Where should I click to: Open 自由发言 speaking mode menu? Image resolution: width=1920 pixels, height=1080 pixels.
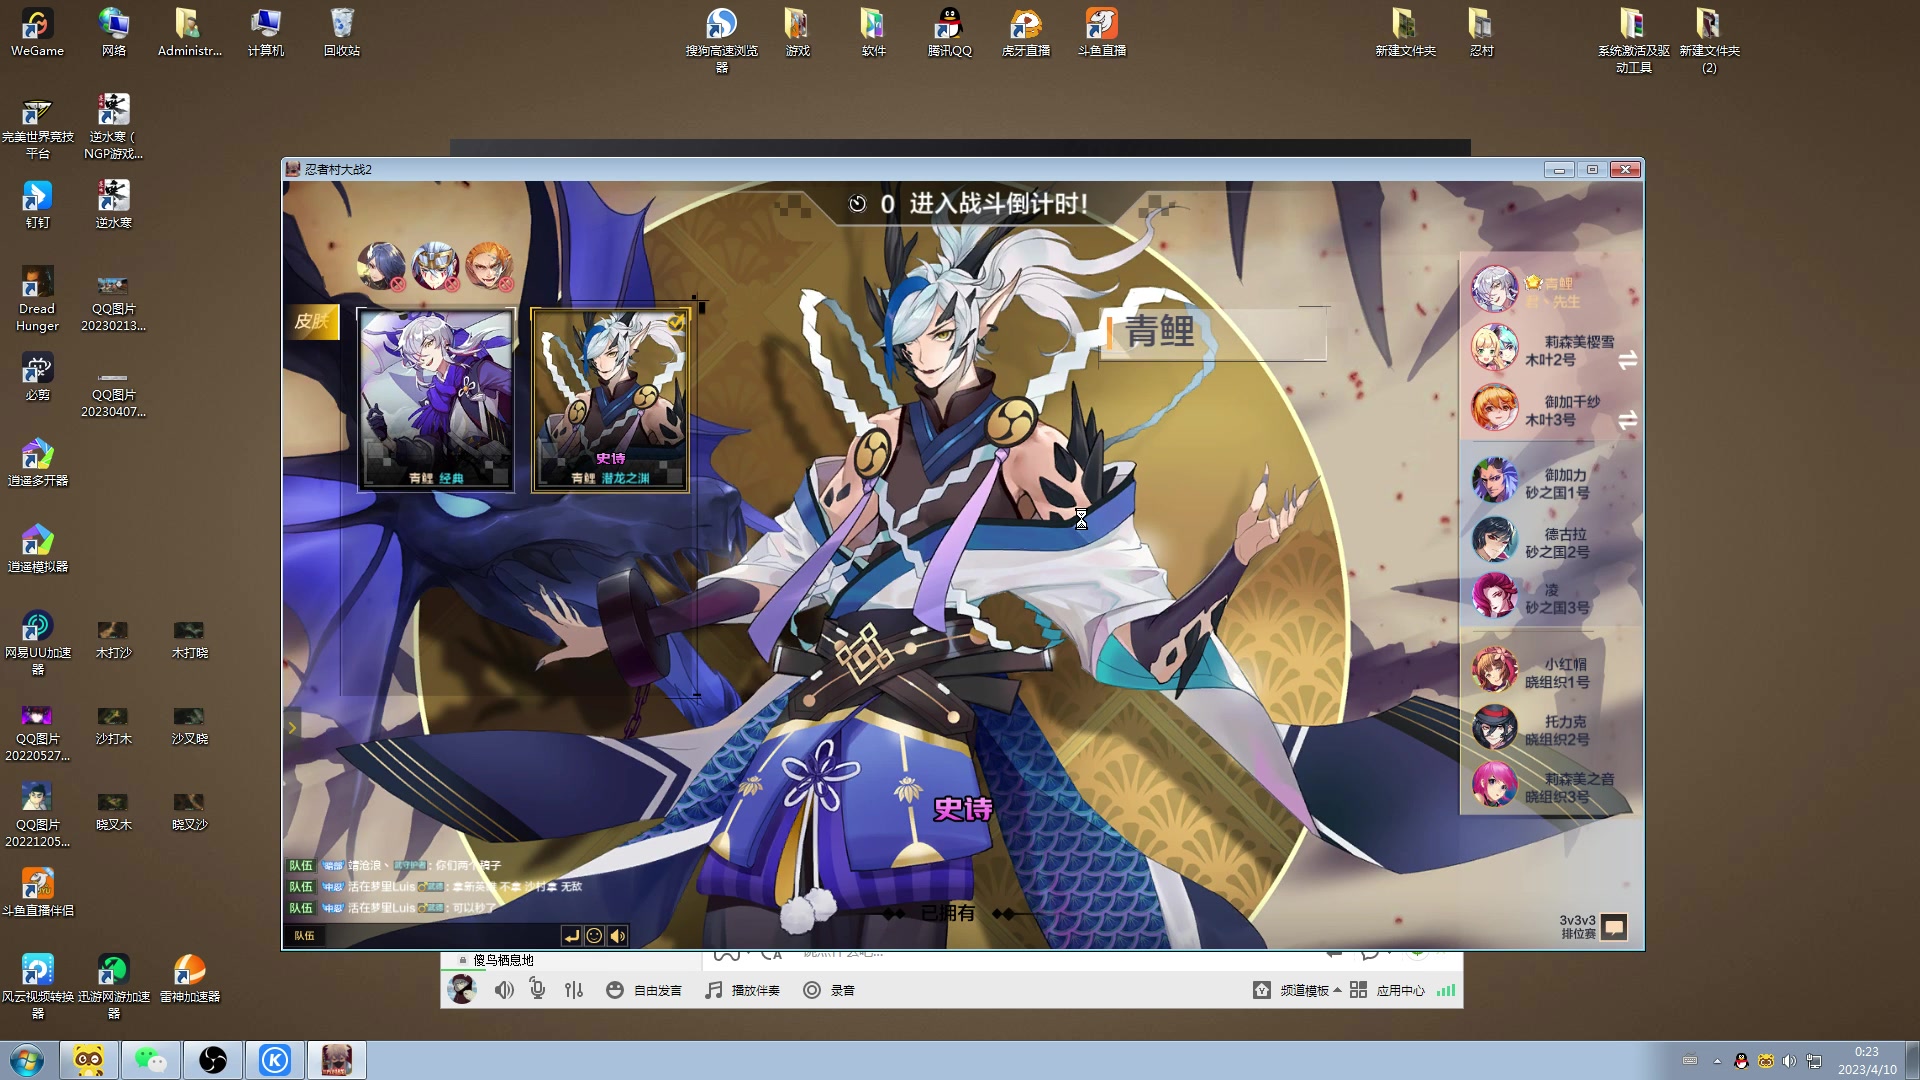tap(644, 990)
